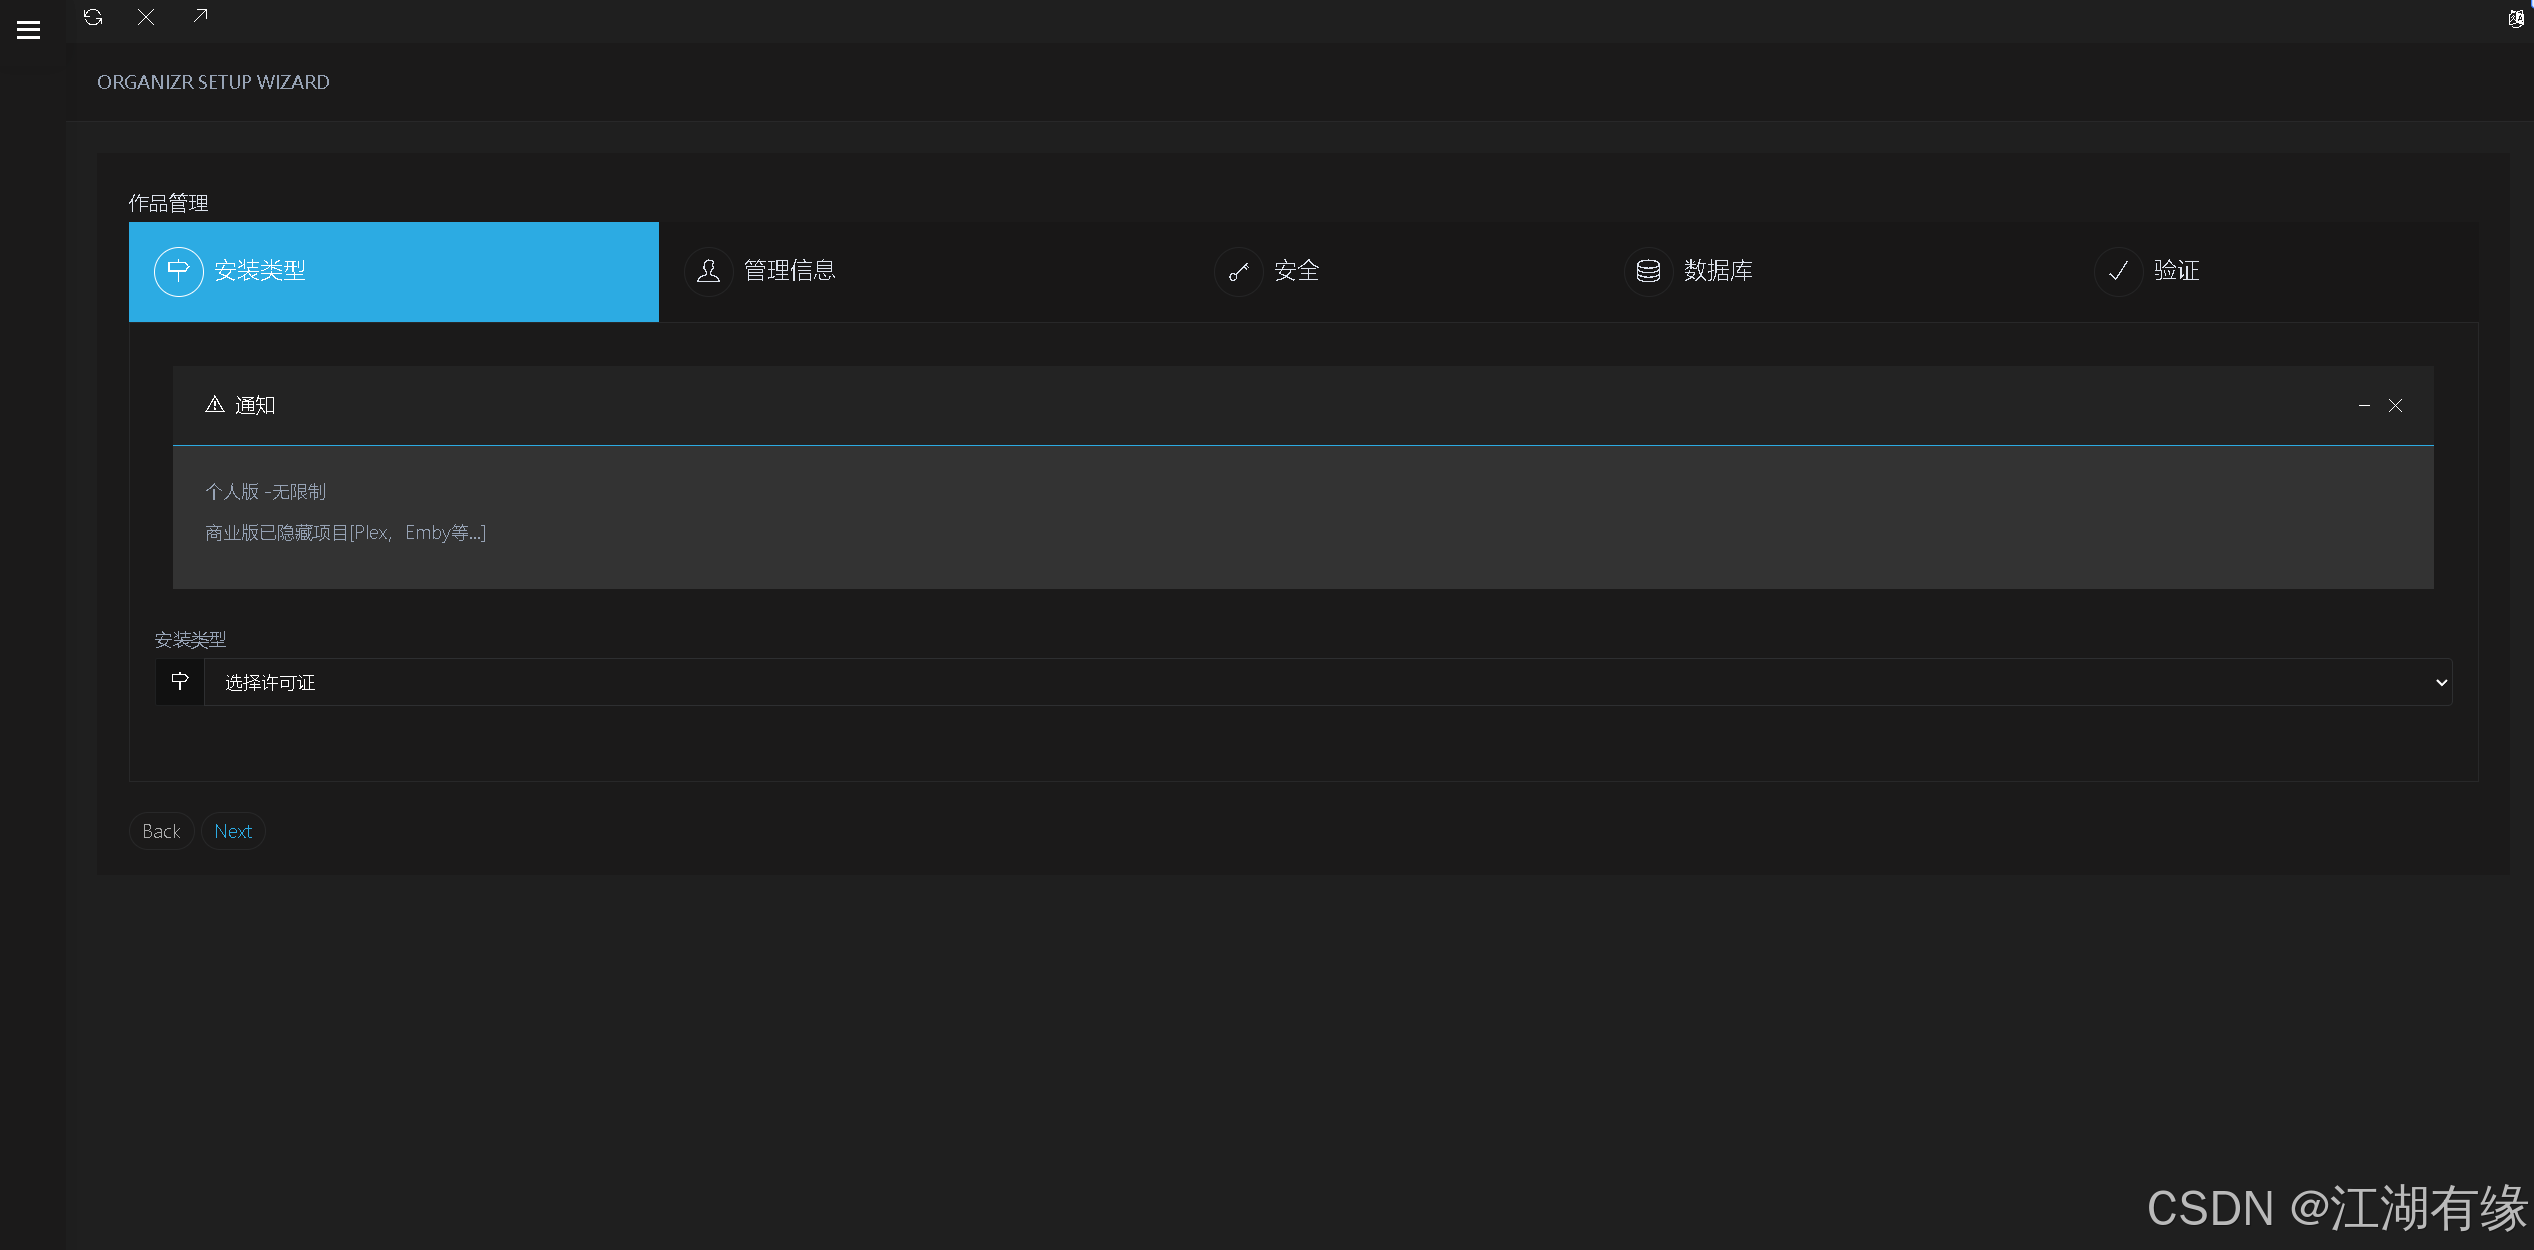The image size is (2534, 1250).
Task: Click the checkmark icon for 验证
Action: click(x=2118, y=271)
